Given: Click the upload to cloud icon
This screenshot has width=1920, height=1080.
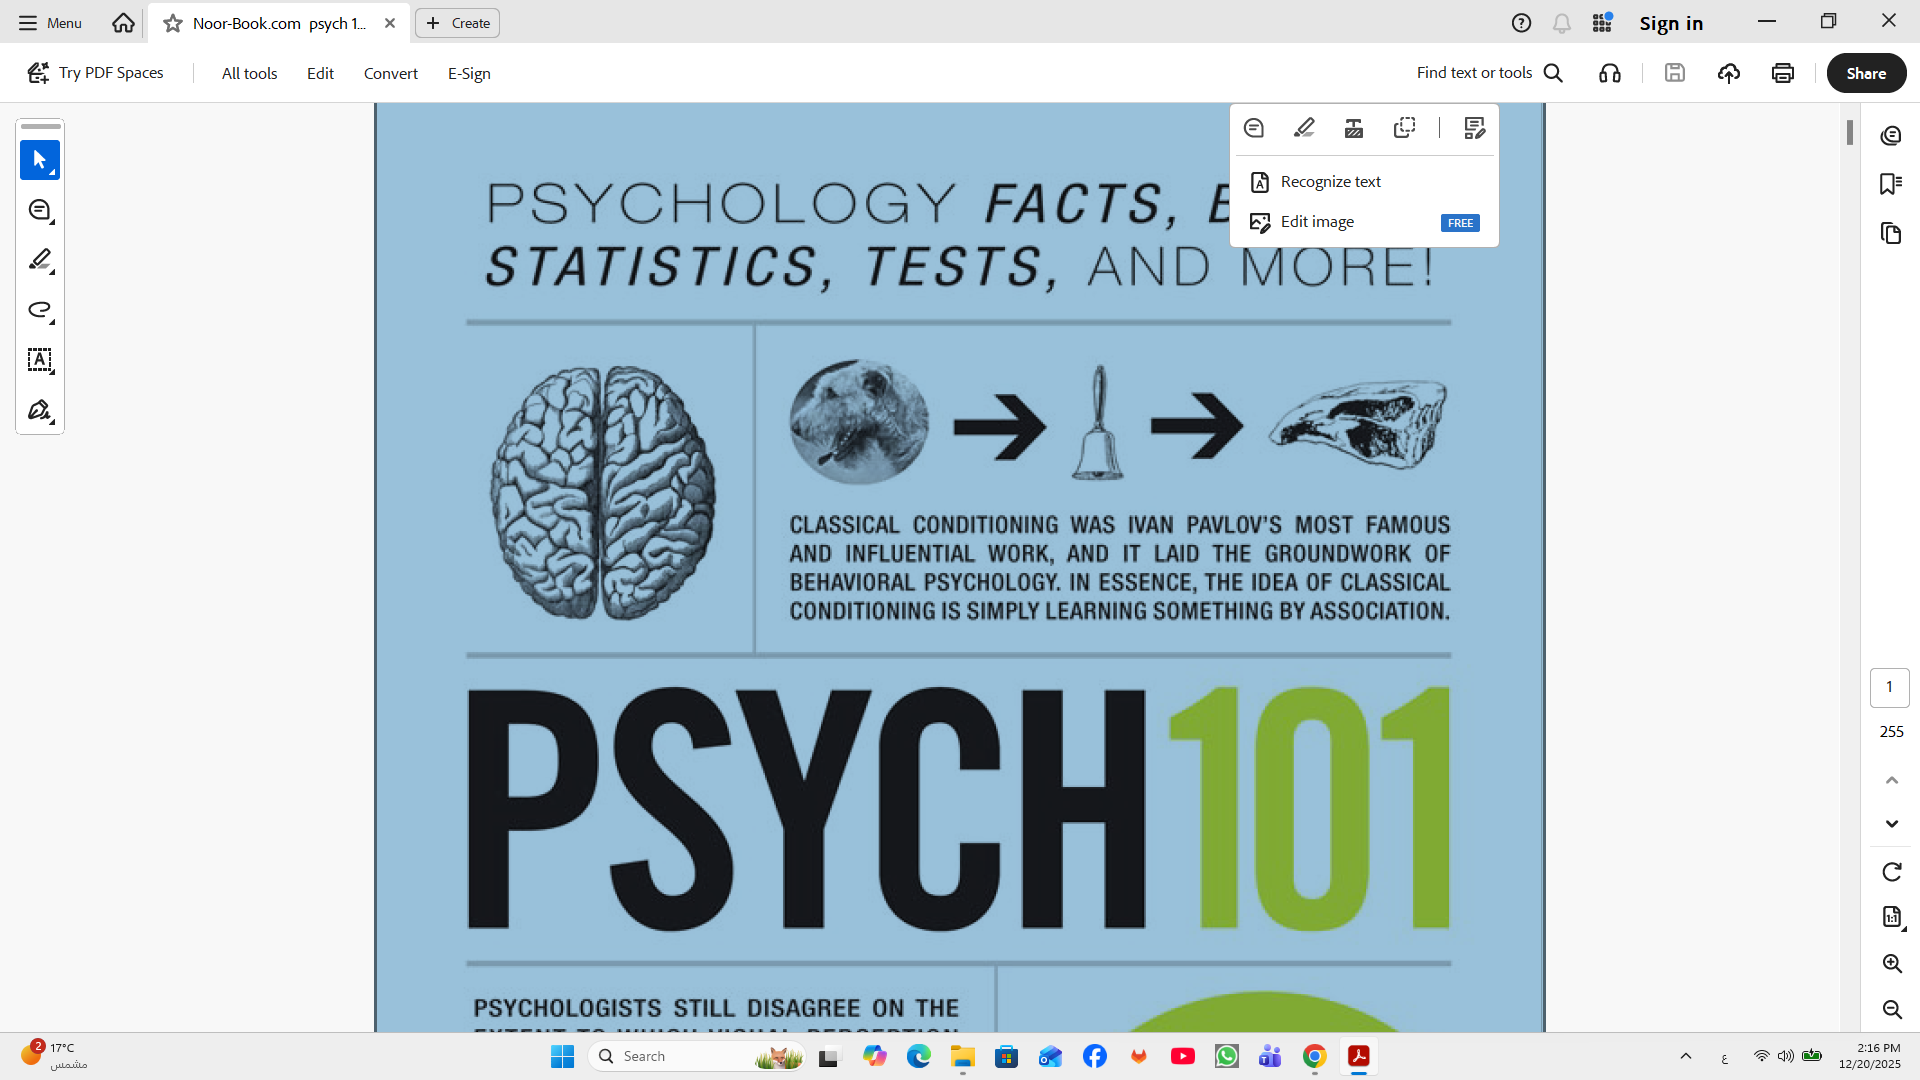Looking at the screenshot, I should click(x=1729, y=73).
